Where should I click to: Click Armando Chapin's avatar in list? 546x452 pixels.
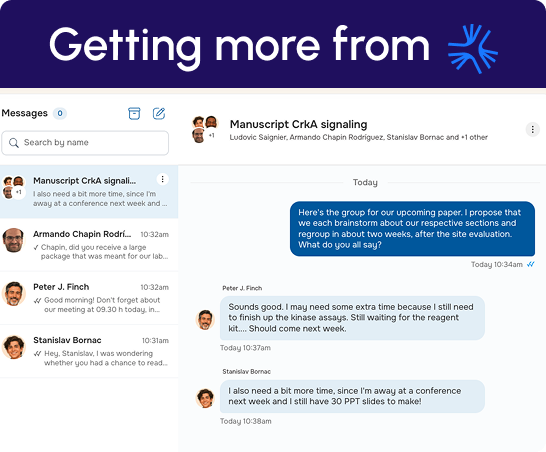(x=13, y=240)
